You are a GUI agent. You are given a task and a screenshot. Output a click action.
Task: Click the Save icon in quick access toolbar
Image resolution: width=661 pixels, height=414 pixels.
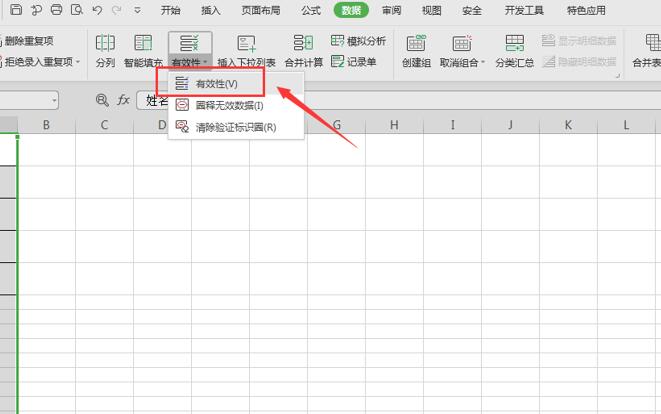pos(16,9)
